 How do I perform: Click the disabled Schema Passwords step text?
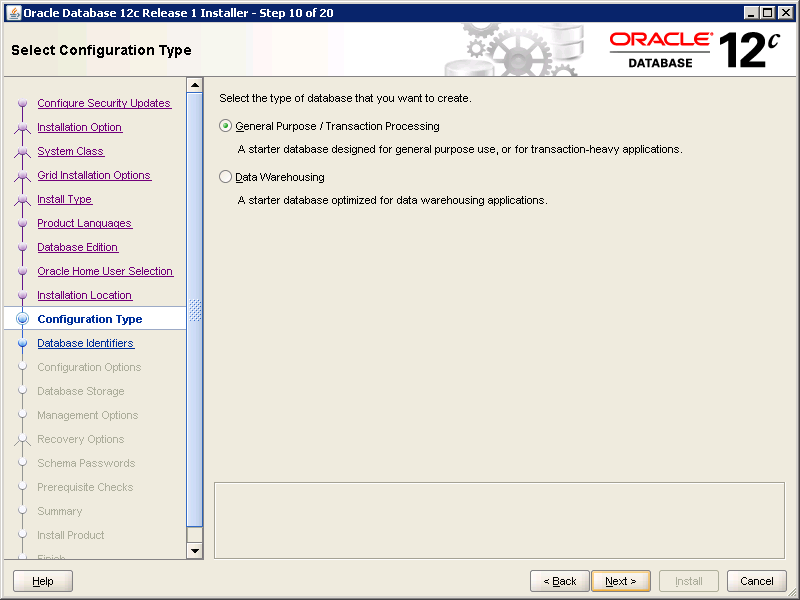point(86,463)
